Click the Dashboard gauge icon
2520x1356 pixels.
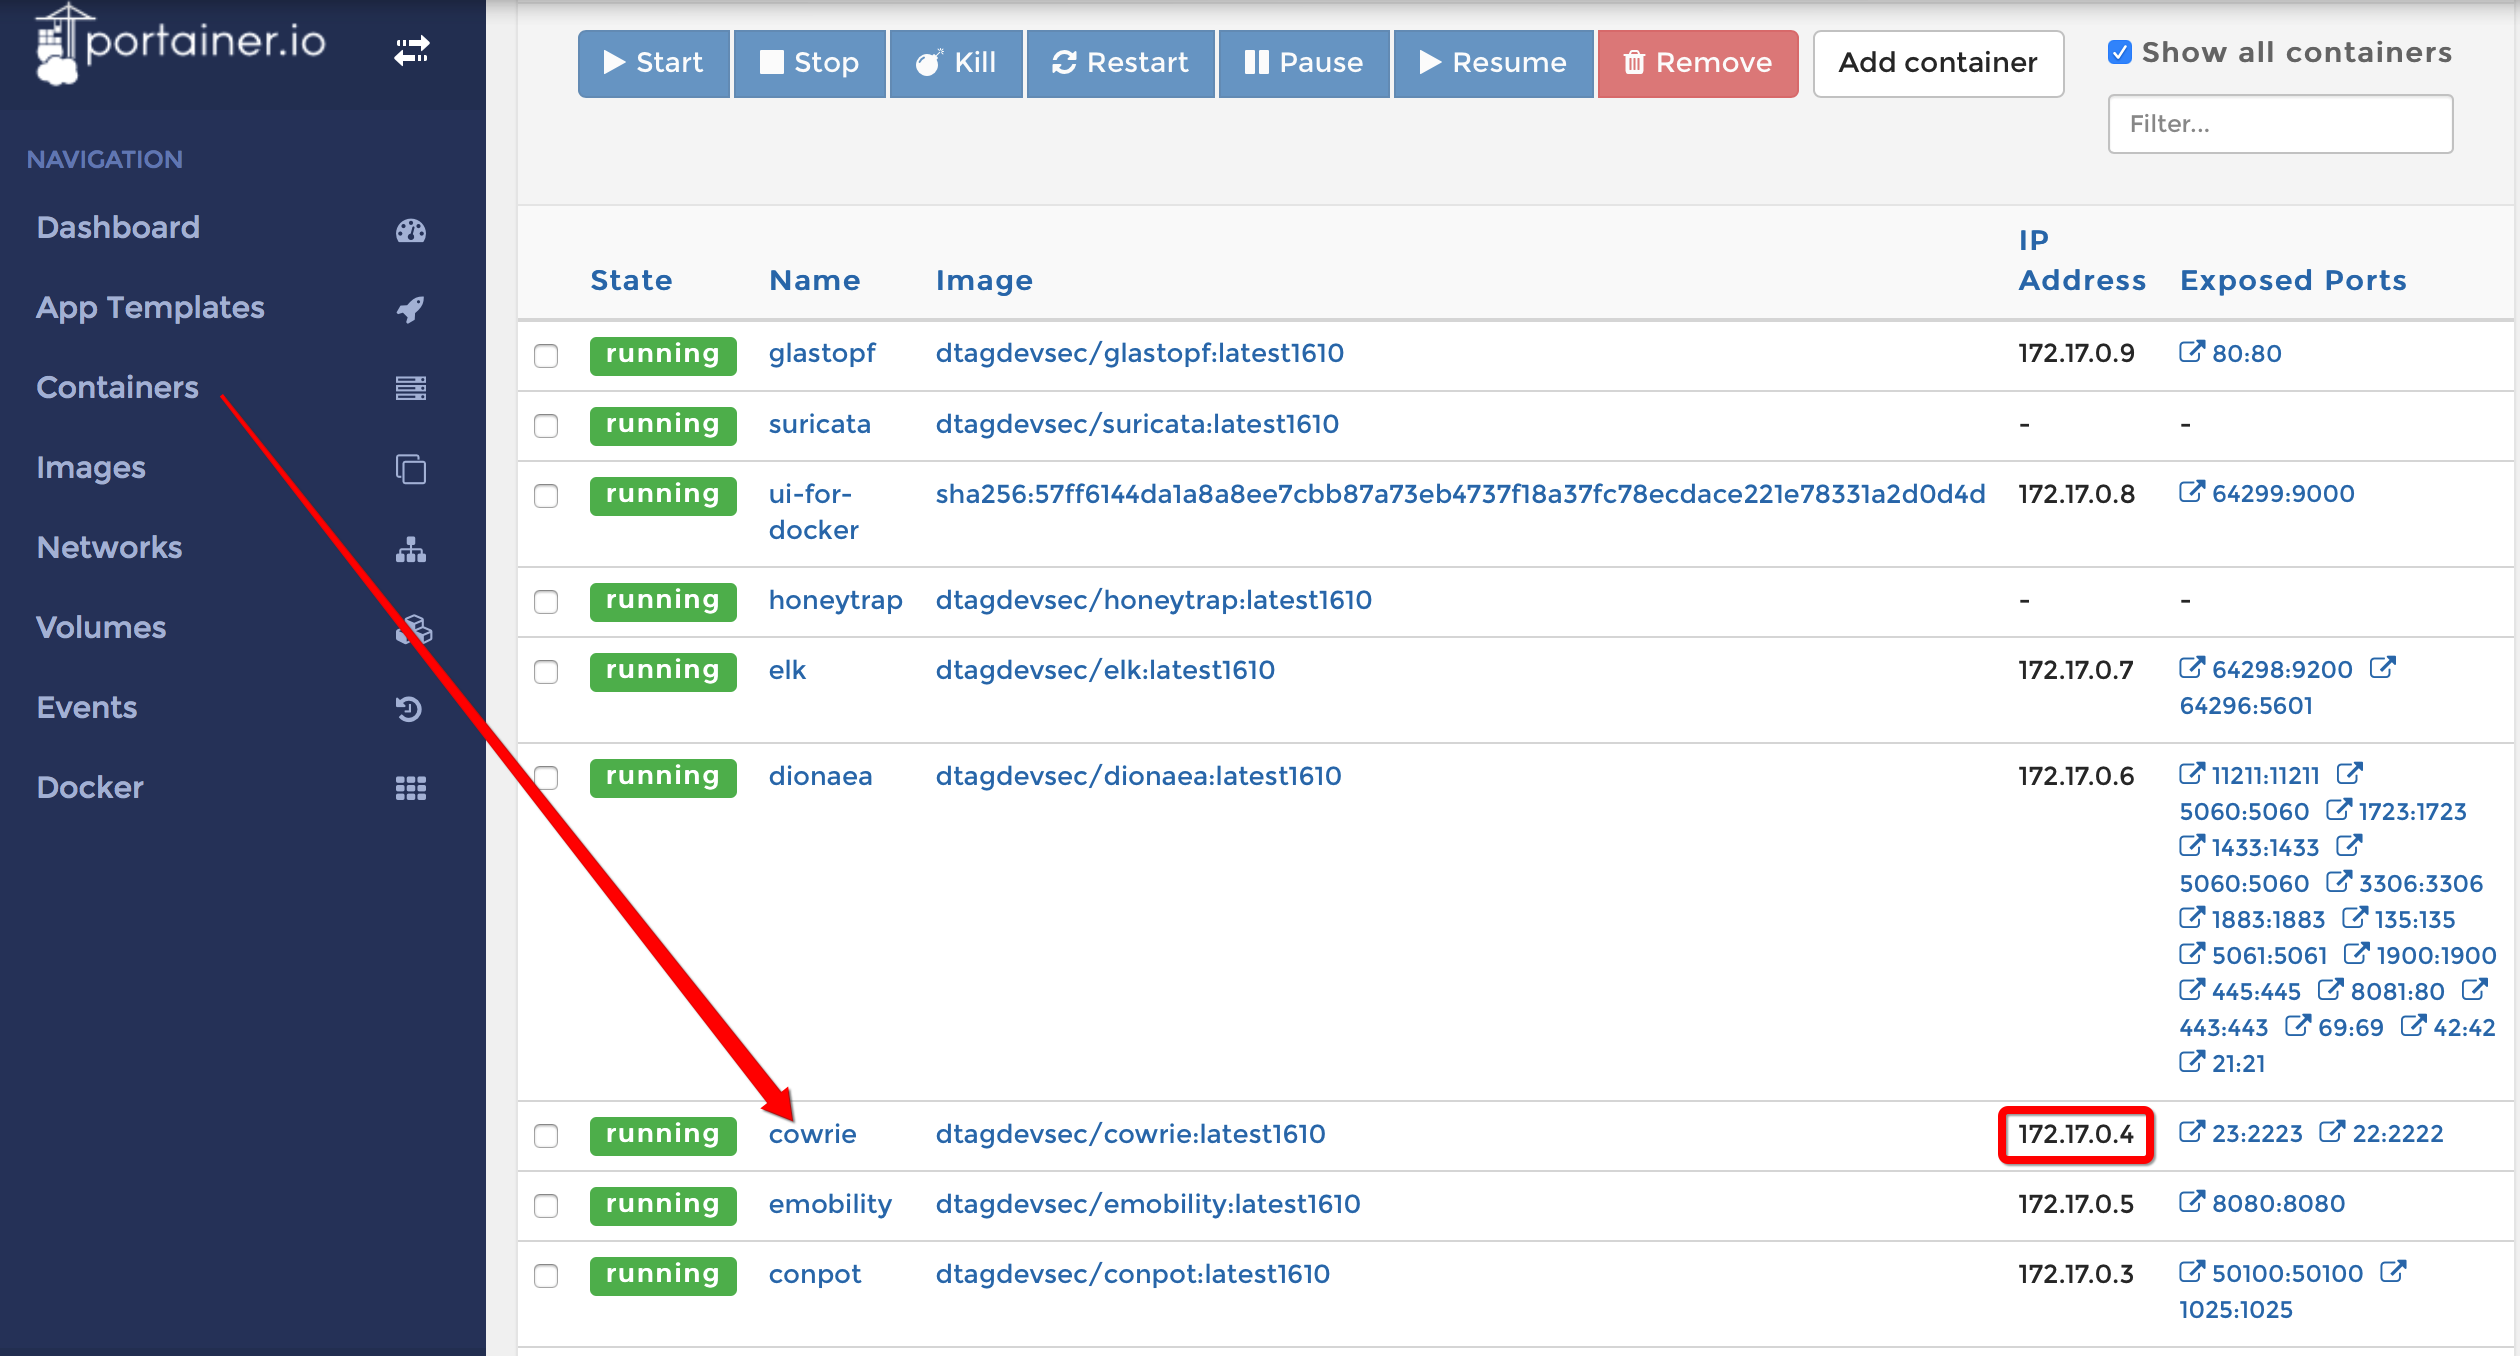(x=410, y=231)
